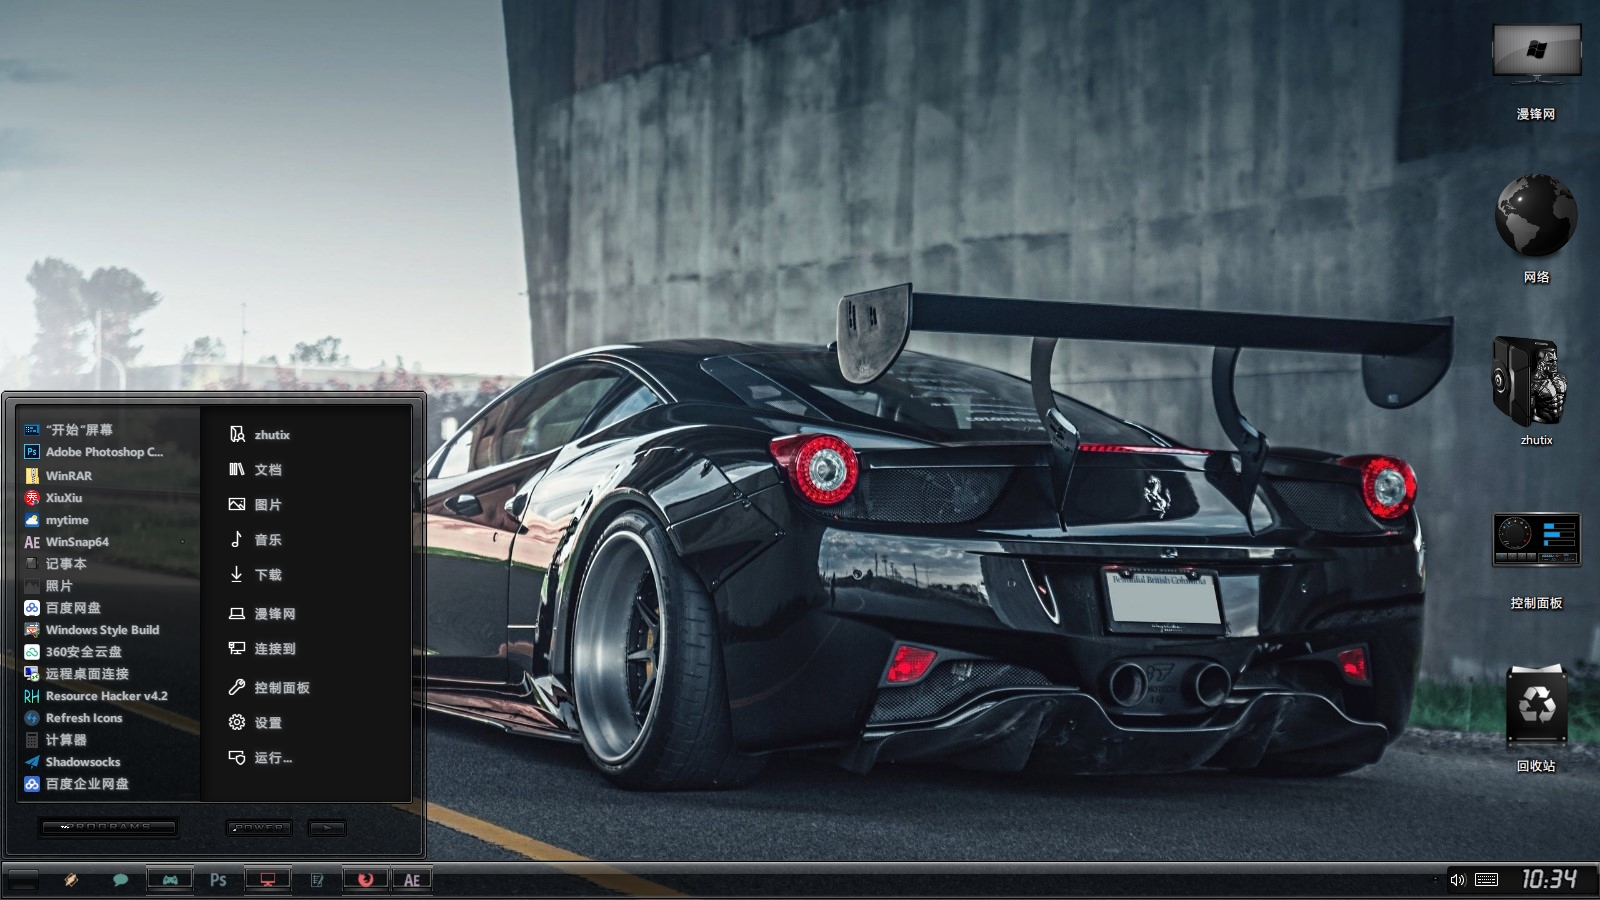
Task: Expand the PROGRAMS list button
Action: (108, 827)
